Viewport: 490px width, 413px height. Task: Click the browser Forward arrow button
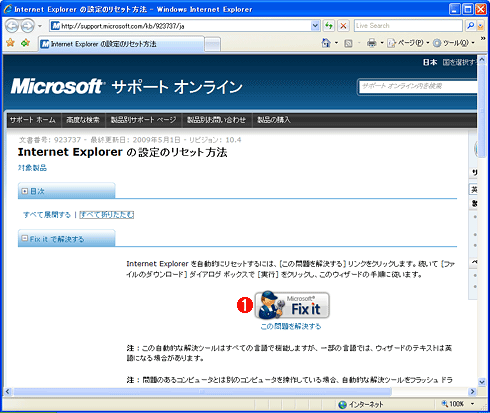tap(27, 26)
